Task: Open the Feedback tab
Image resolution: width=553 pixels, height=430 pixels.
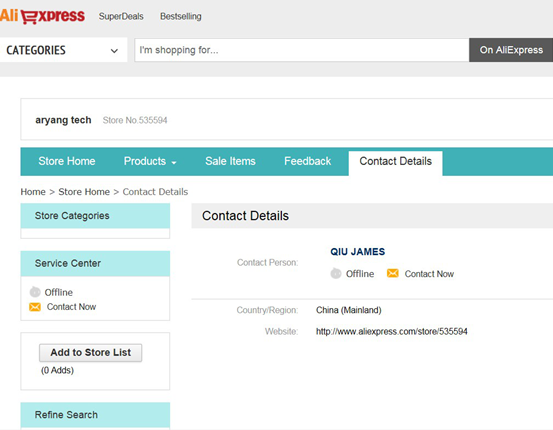Action: [308, 161]
